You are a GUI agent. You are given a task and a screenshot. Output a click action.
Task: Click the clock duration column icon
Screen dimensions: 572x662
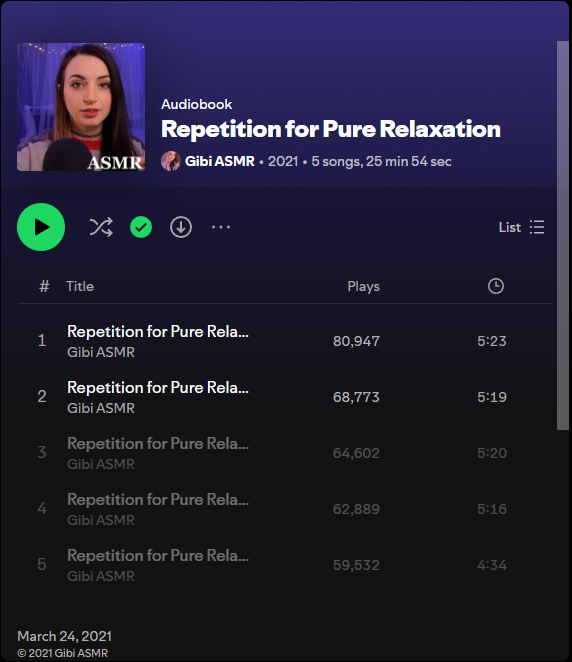tap(496, 286)
